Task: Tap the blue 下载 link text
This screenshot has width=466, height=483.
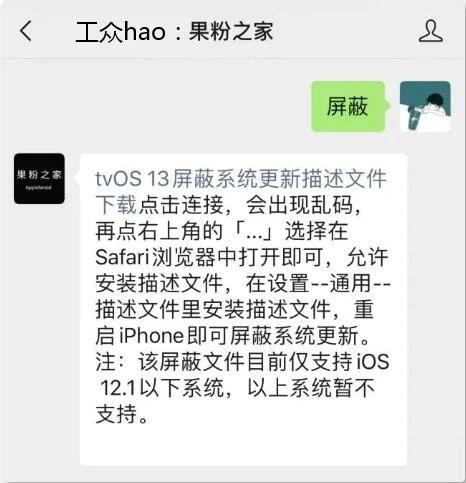Action: 116,205
